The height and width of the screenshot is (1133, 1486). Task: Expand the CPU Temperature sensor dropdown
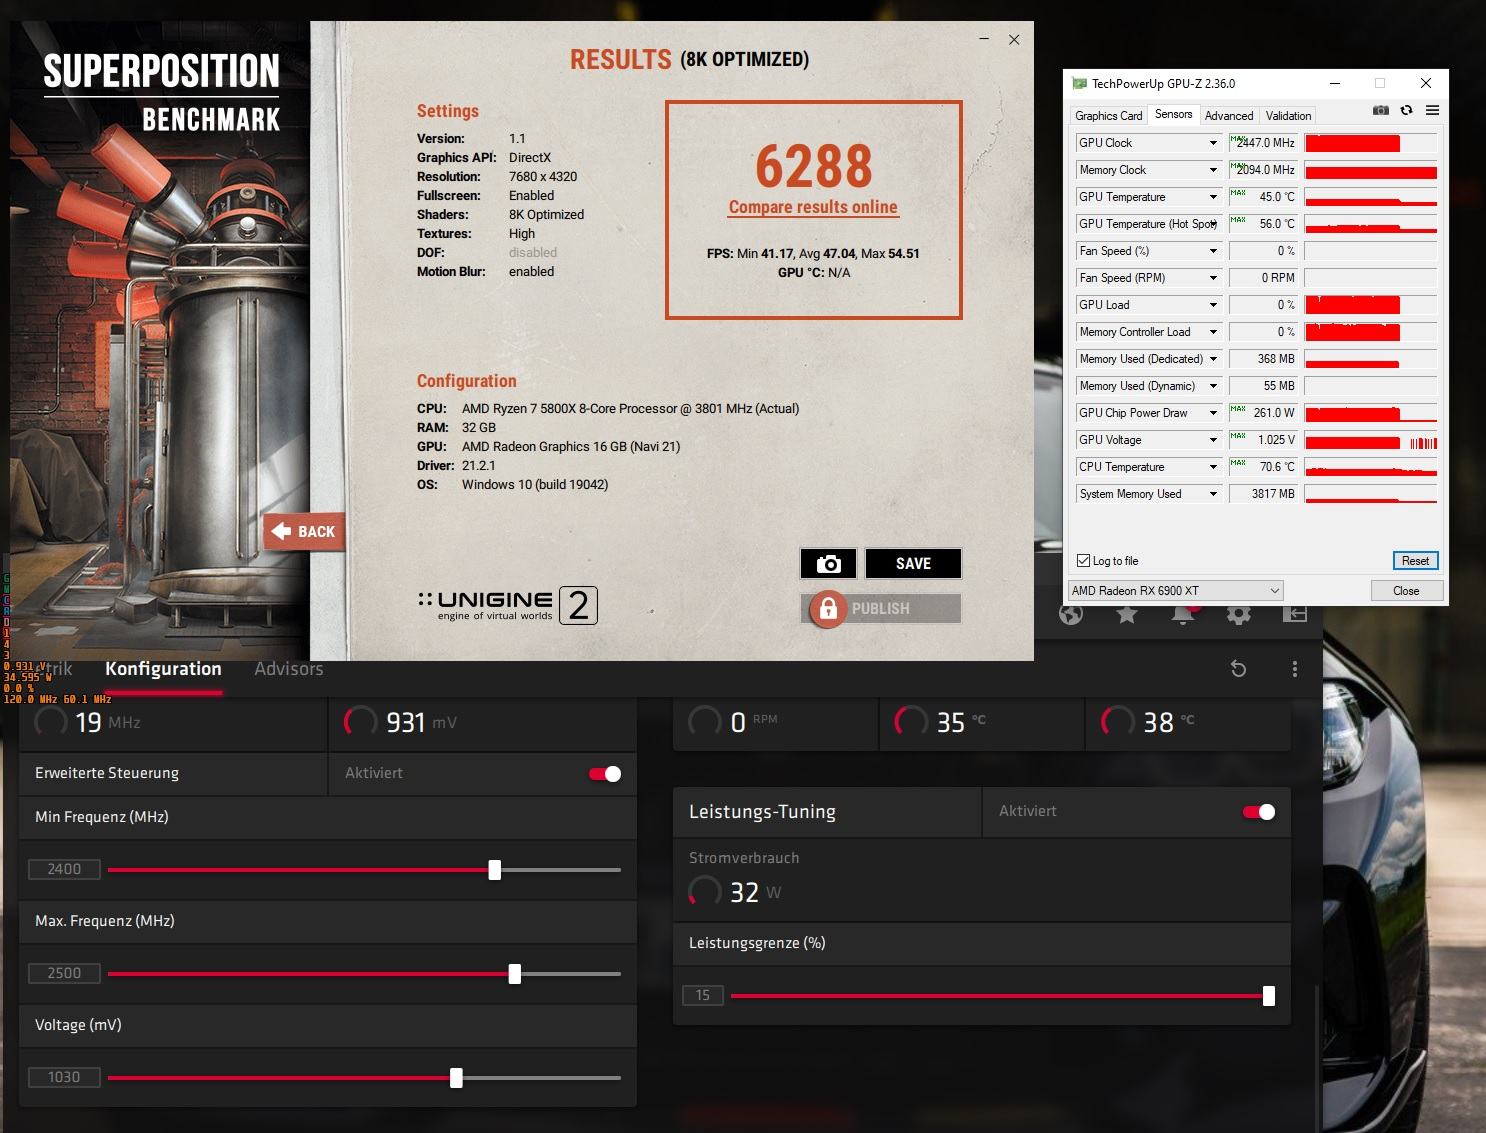click(1213, 467)
